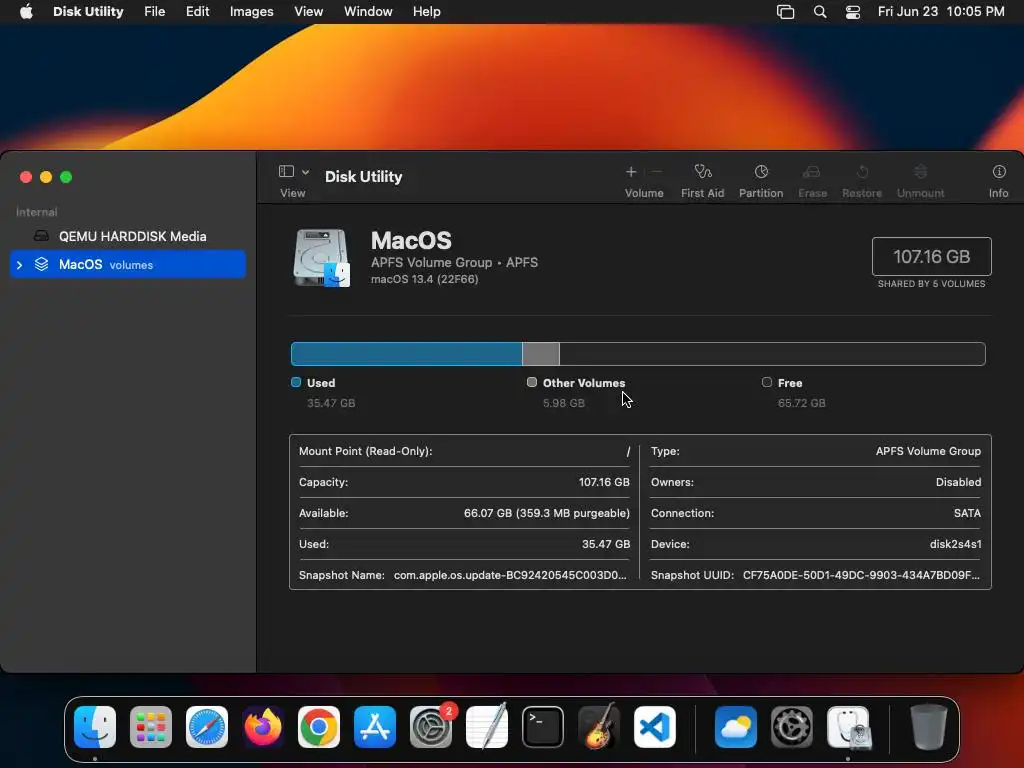
Task: Click the Snapshot UUID value text
Action: click(861, 575)
